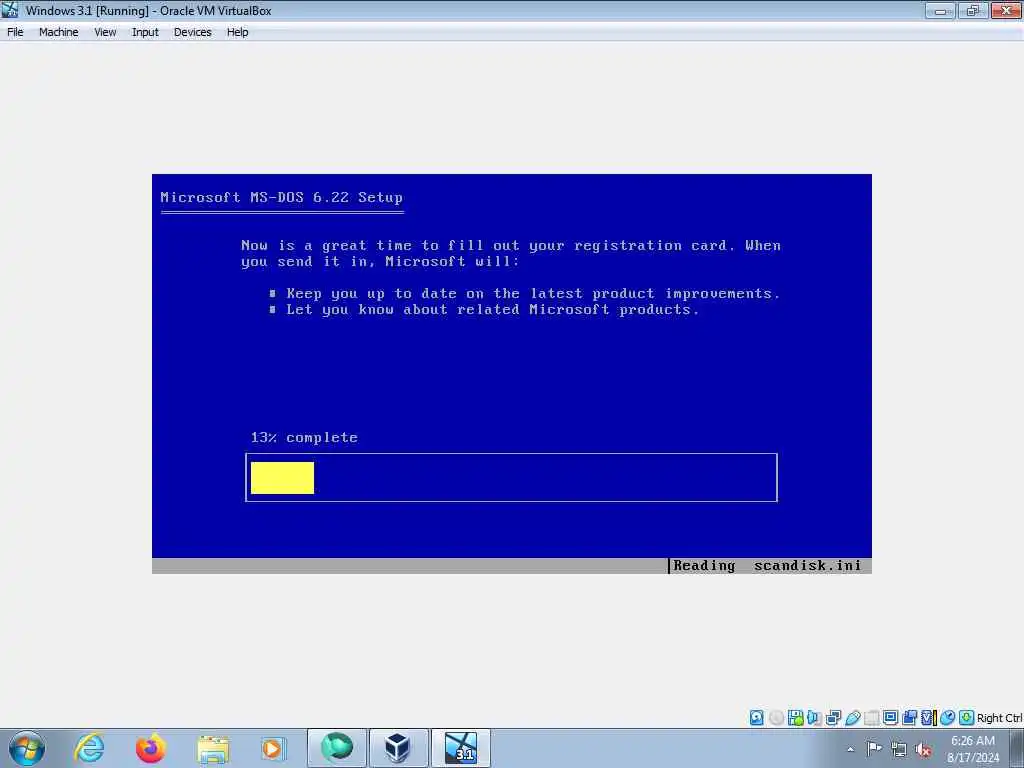Viewport: 1024px width, 768px height.
Task: Launch Internet Explorer from taskbar
Action: point(89,748)
